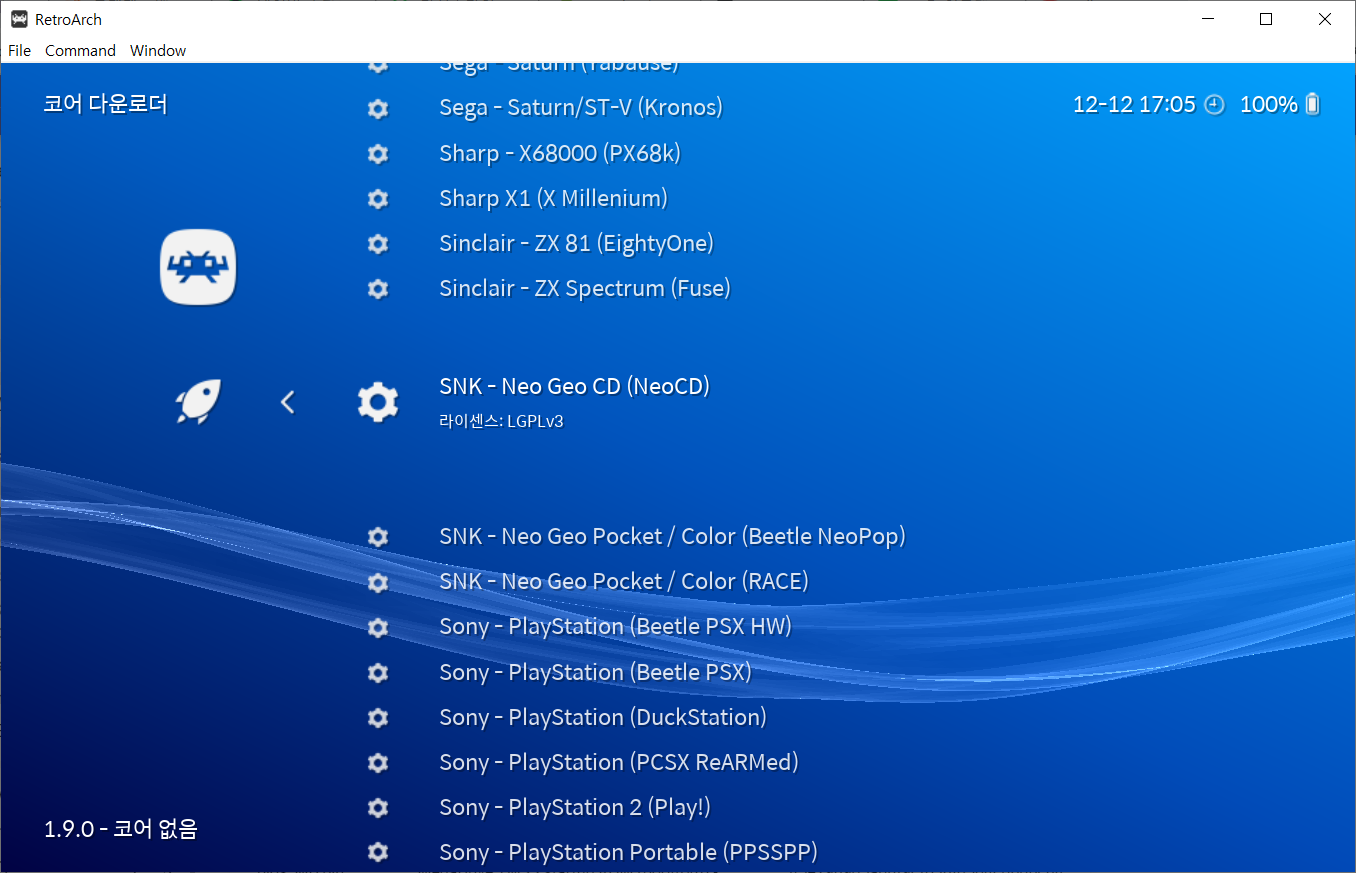The image size is (1356, 873).
Task: Click gear icon beside Beetle PSX HW
Action: coord(378,627)
